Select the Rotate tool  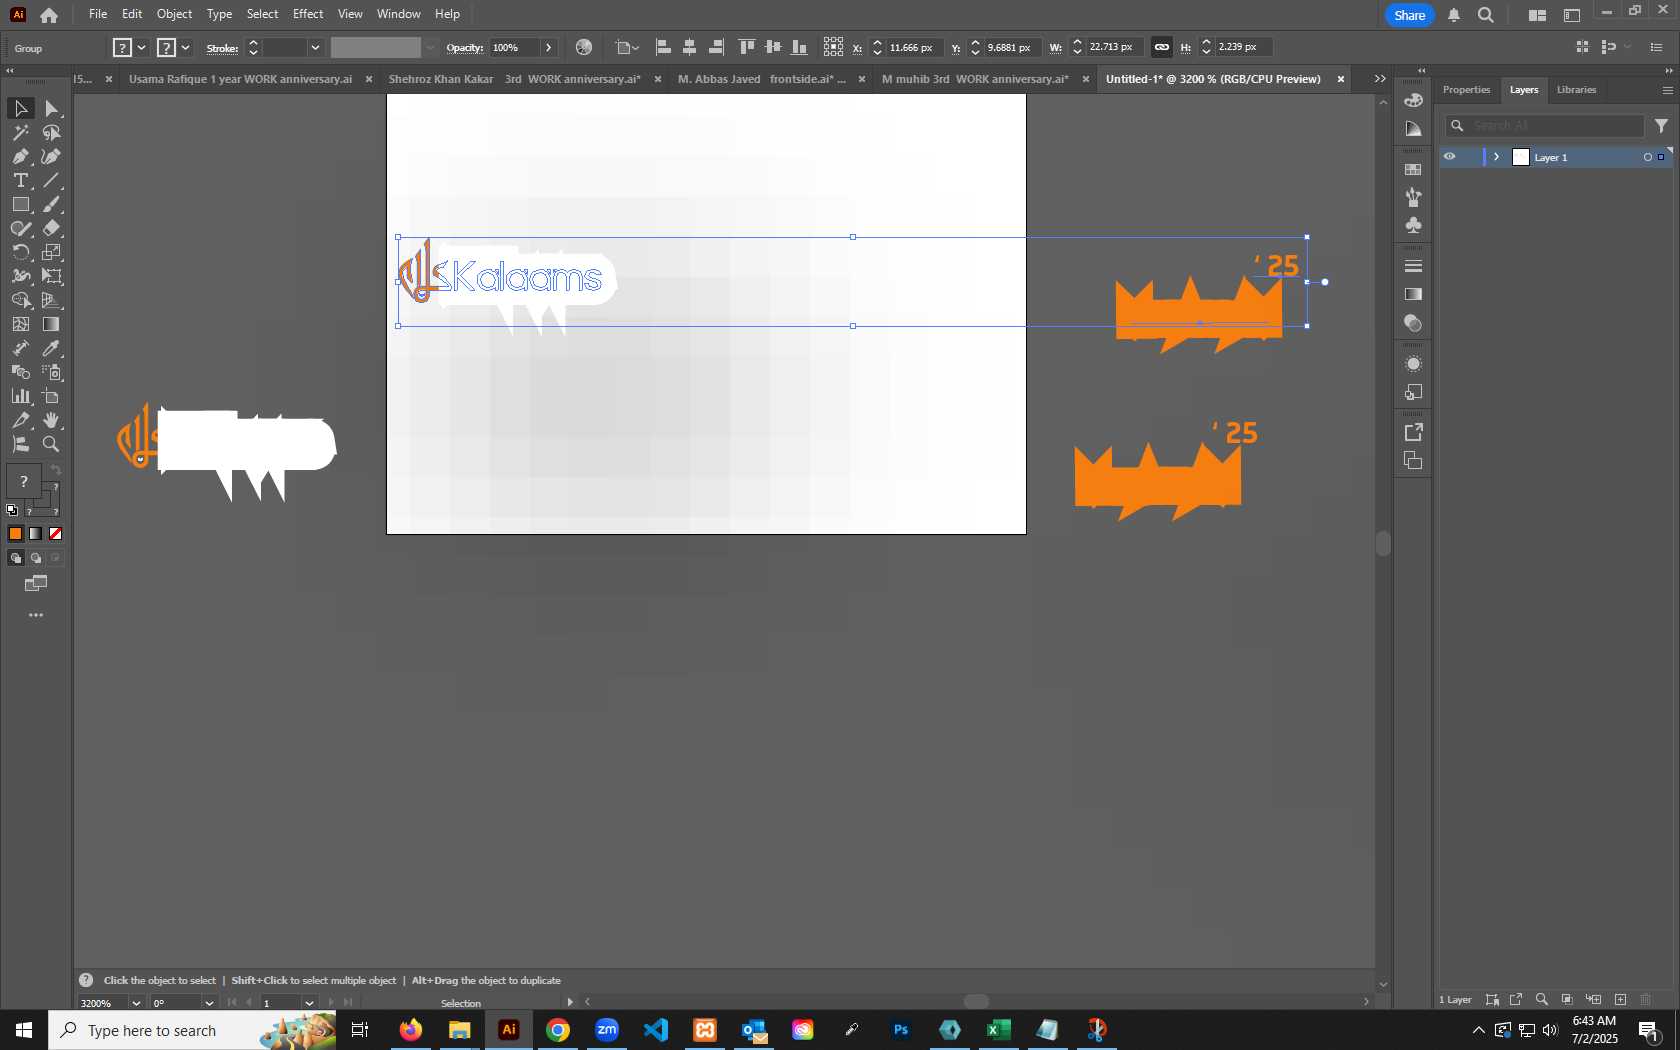point(21,252)
